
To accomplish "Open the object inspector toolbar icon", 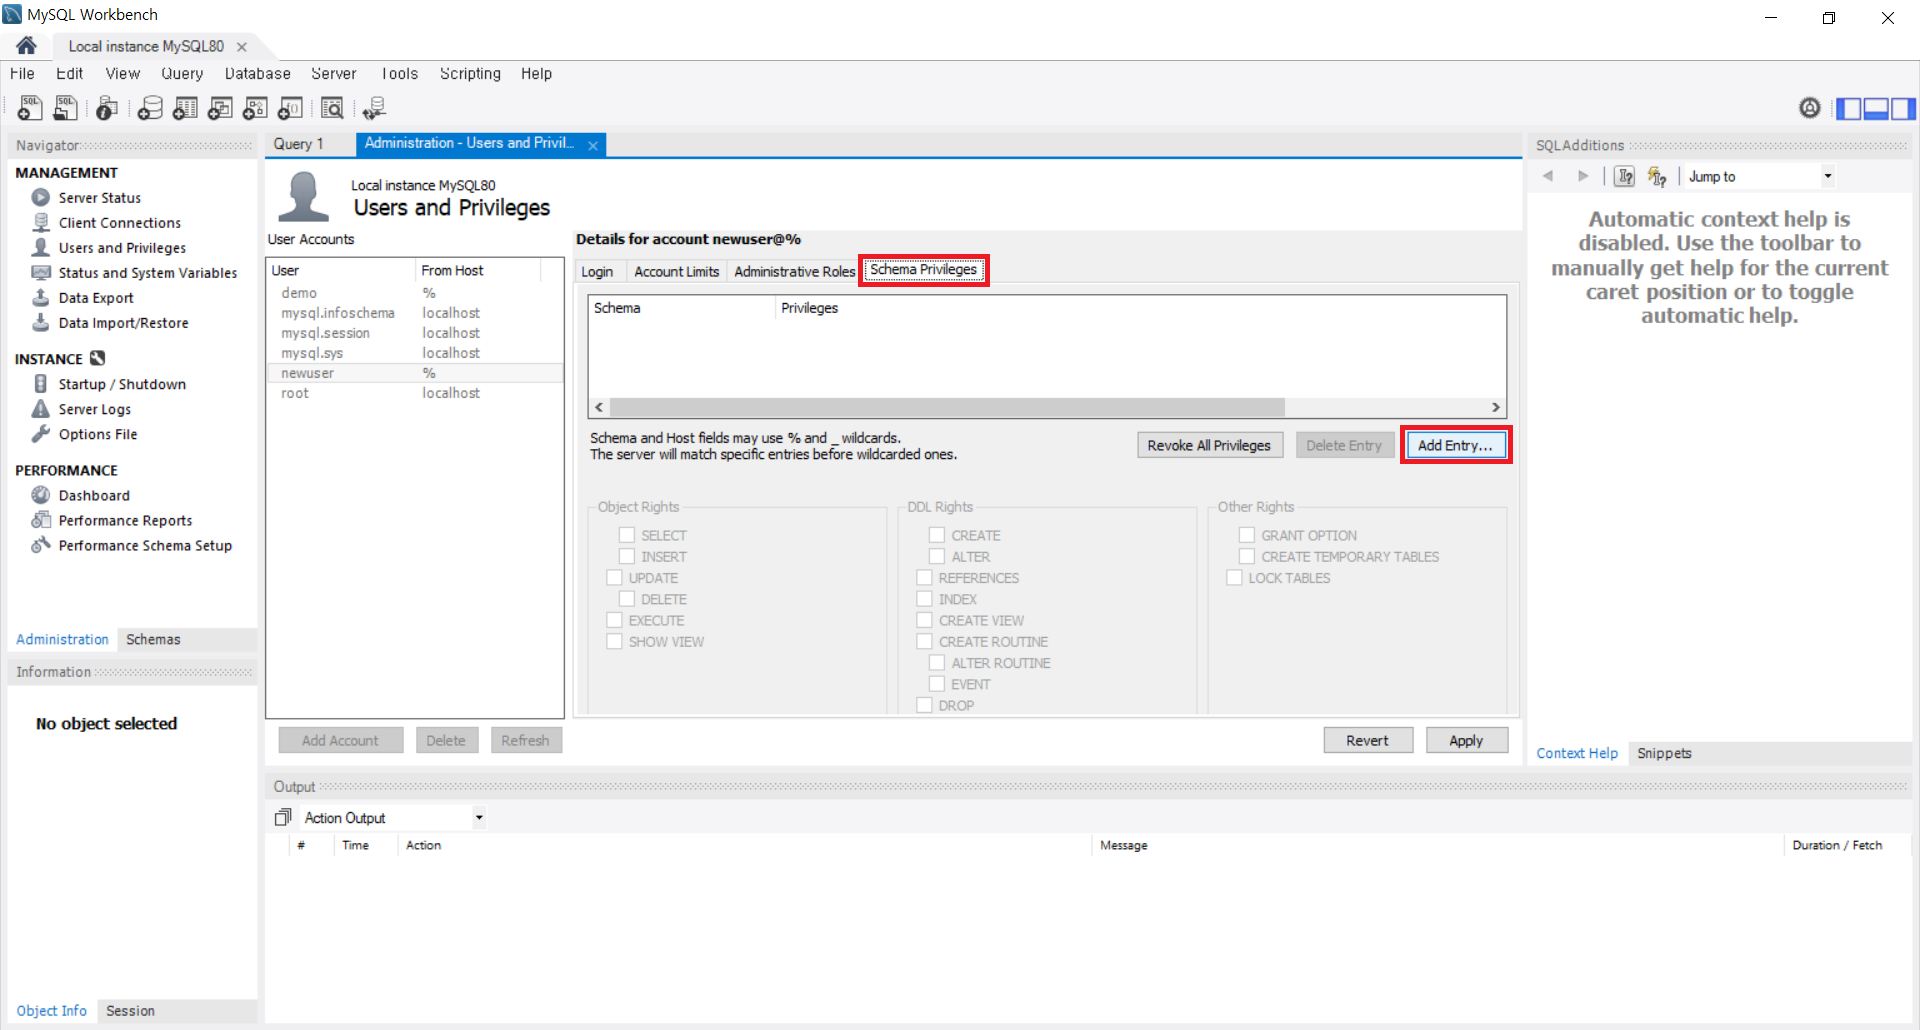I will click(107, 108).
